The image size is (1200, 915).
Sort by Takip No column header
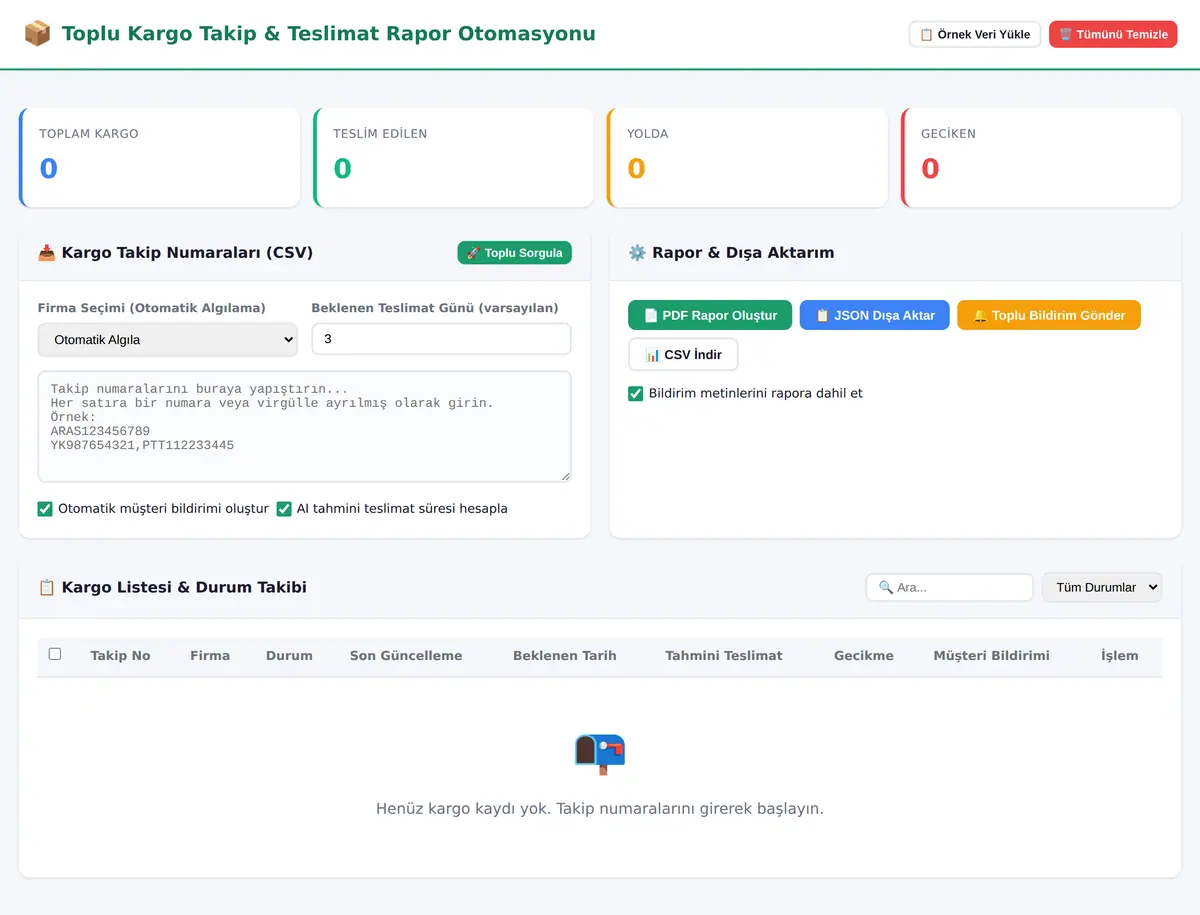click(x=120, y=656)
